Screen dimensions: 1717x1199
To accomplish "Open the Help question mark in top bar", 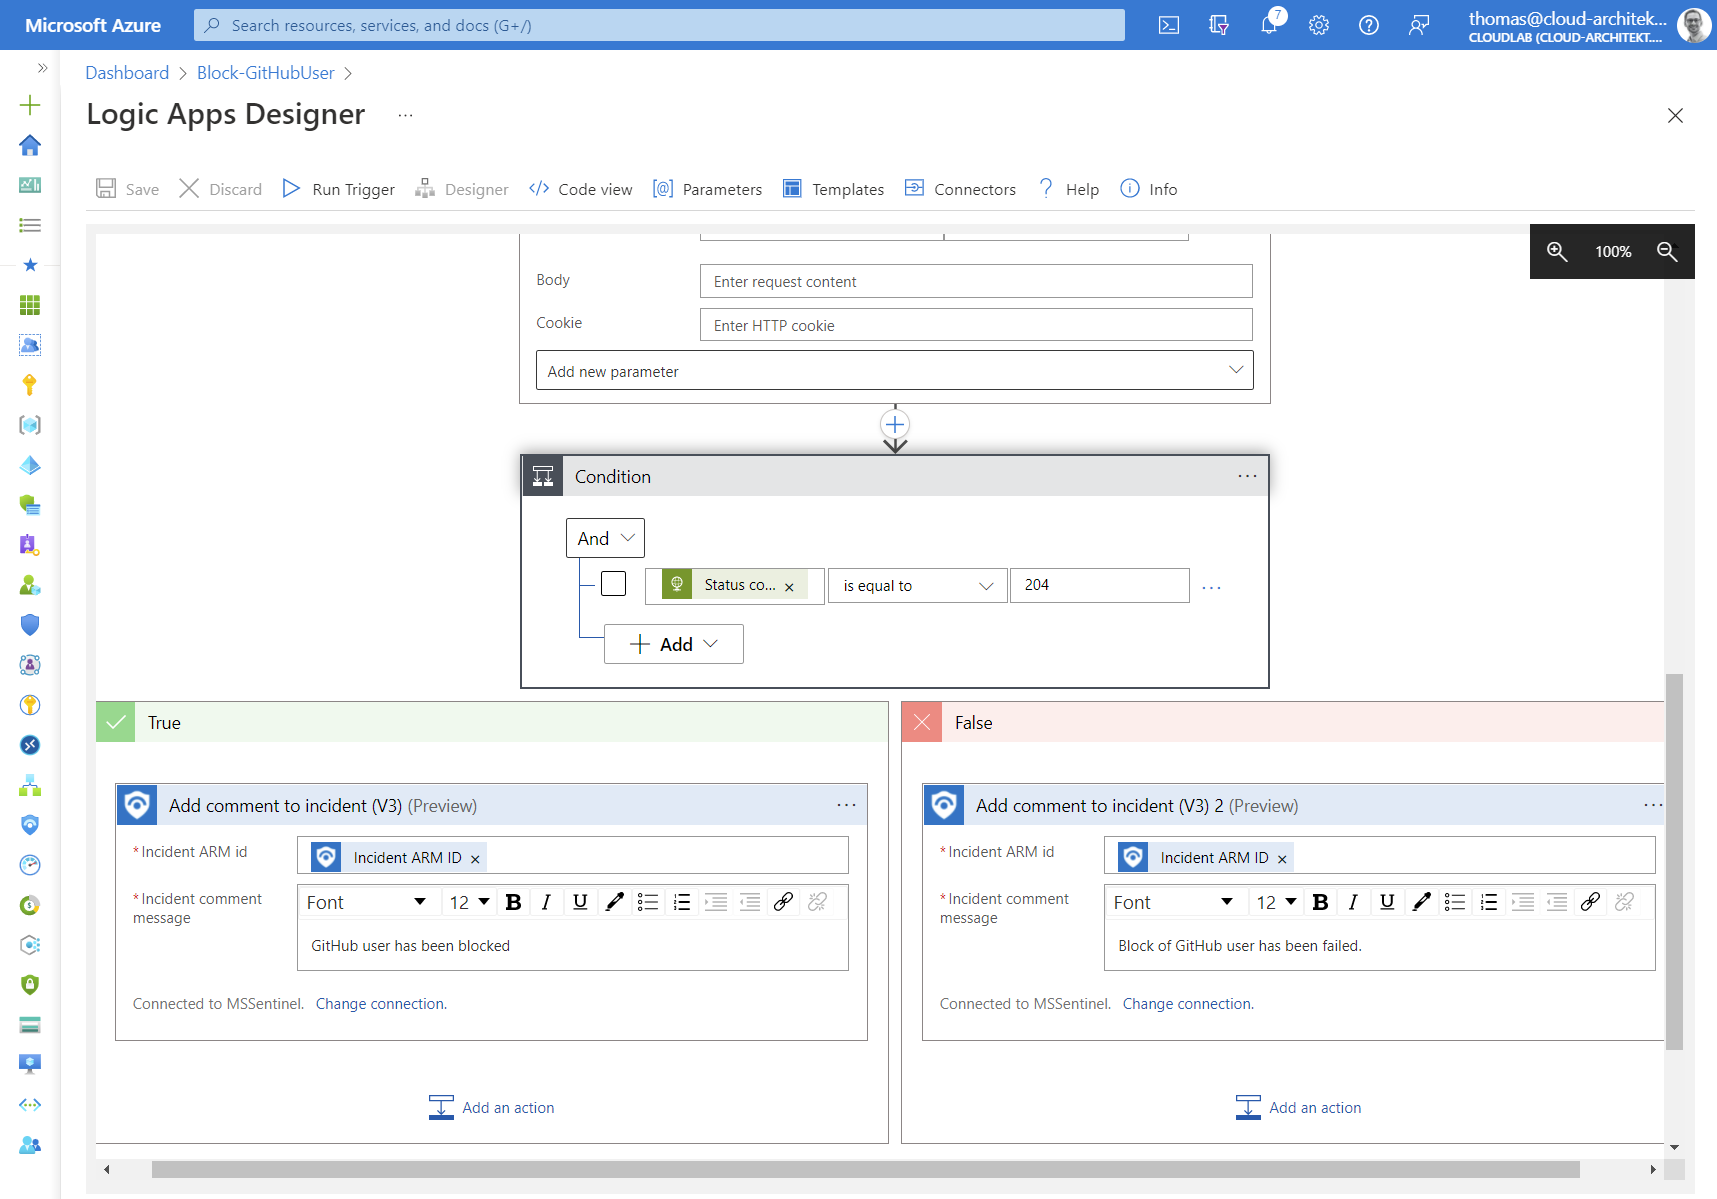I will (1369, 25).
